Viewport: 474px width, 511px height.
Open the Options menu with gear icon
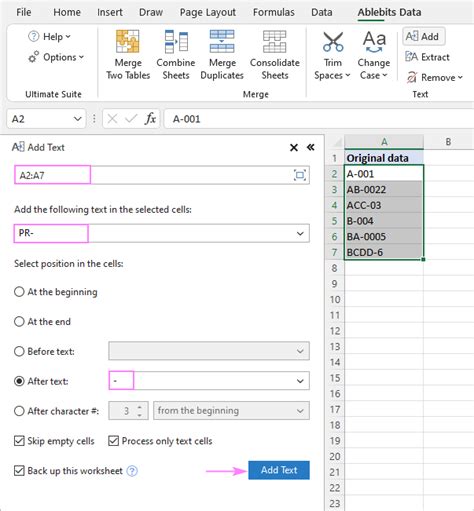click(56, 57)
